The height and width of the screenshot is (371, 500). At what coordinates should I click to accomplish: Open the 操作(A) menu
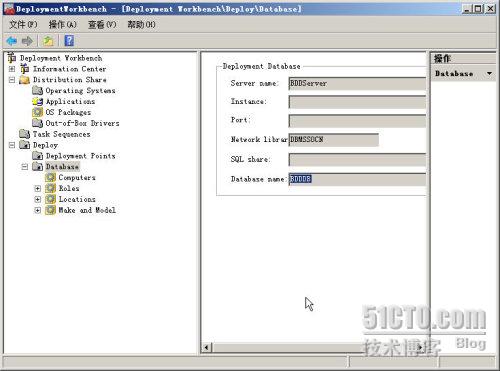click(62, 24)
